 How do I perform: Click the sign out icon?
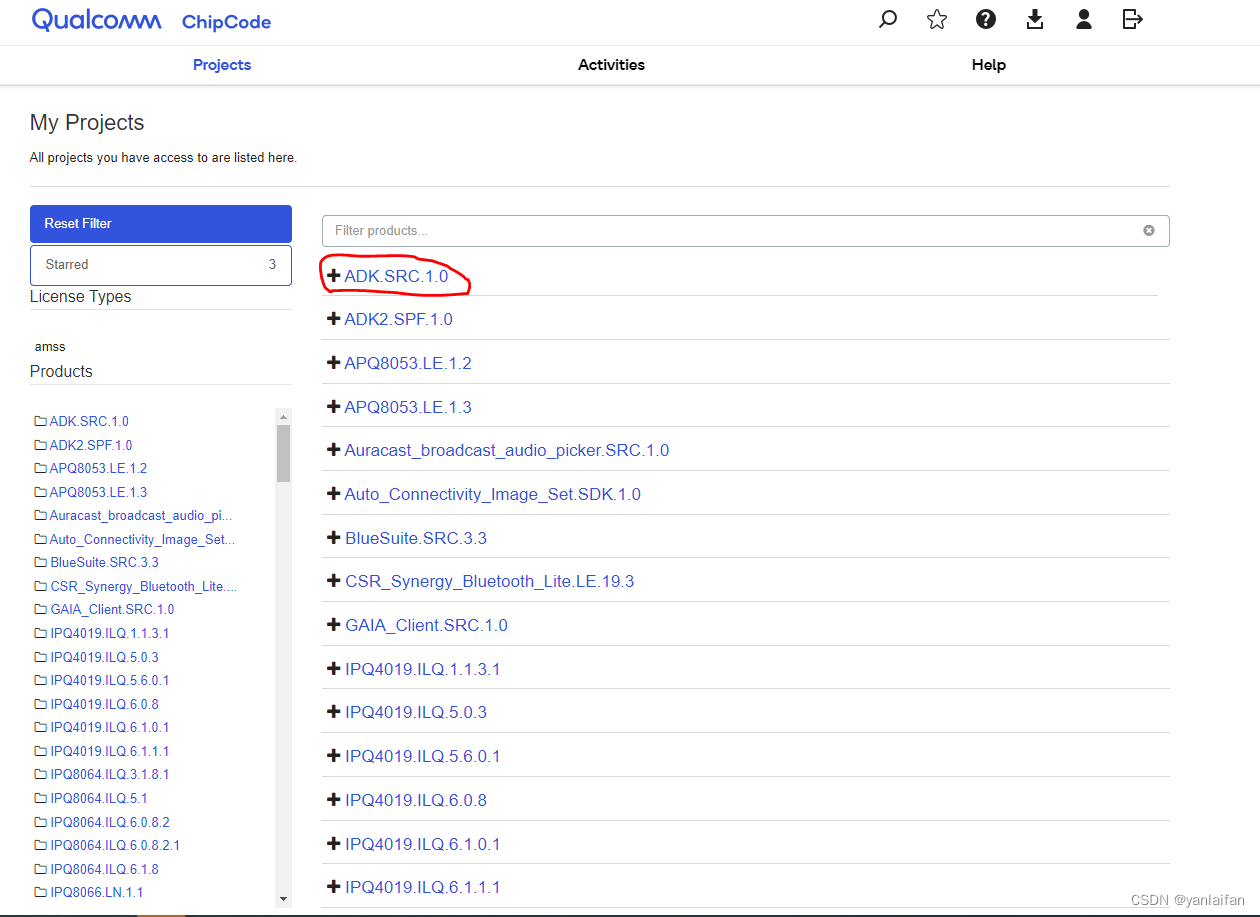[x=1133, y=19]
